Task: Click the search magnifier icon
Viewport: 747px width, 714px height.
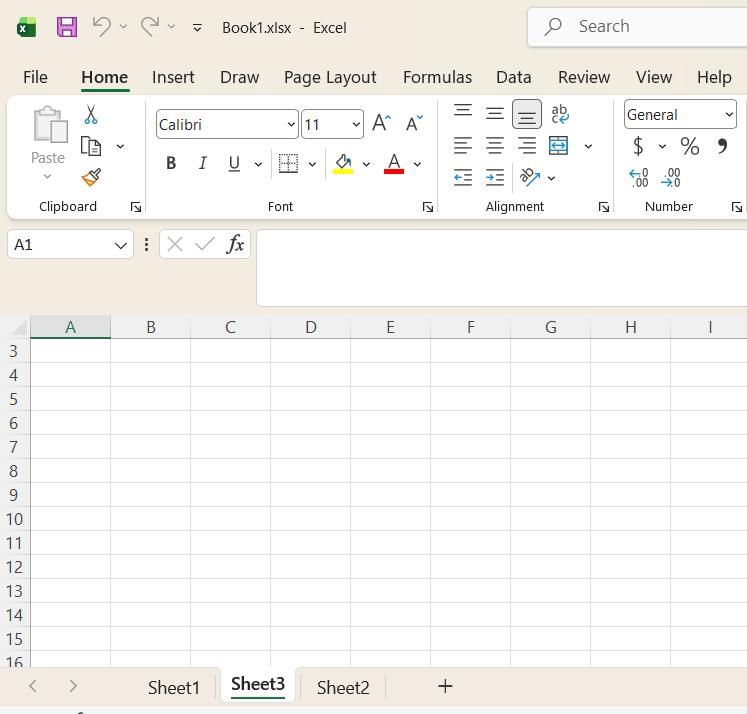Action: point(553,27)
